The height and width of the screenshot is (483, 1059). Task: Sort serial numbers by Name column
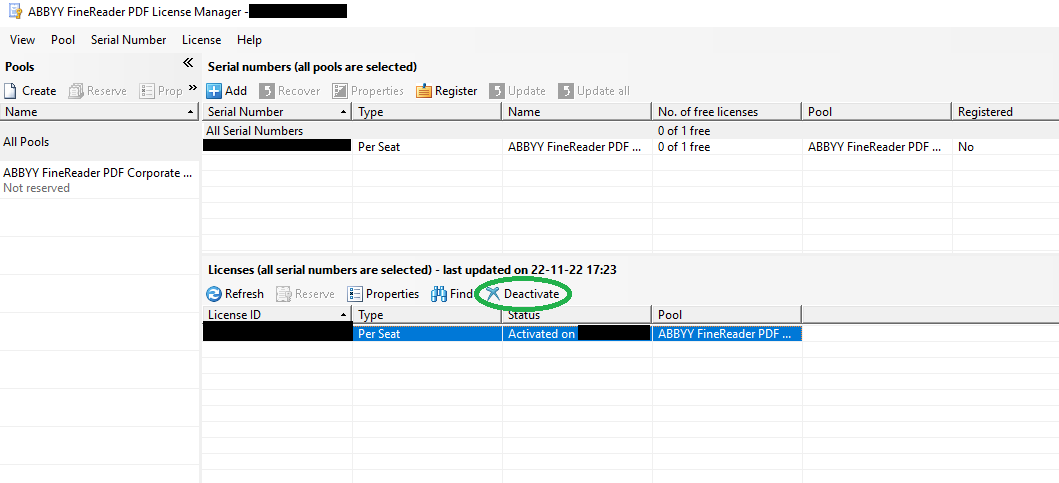pos(577,111)
